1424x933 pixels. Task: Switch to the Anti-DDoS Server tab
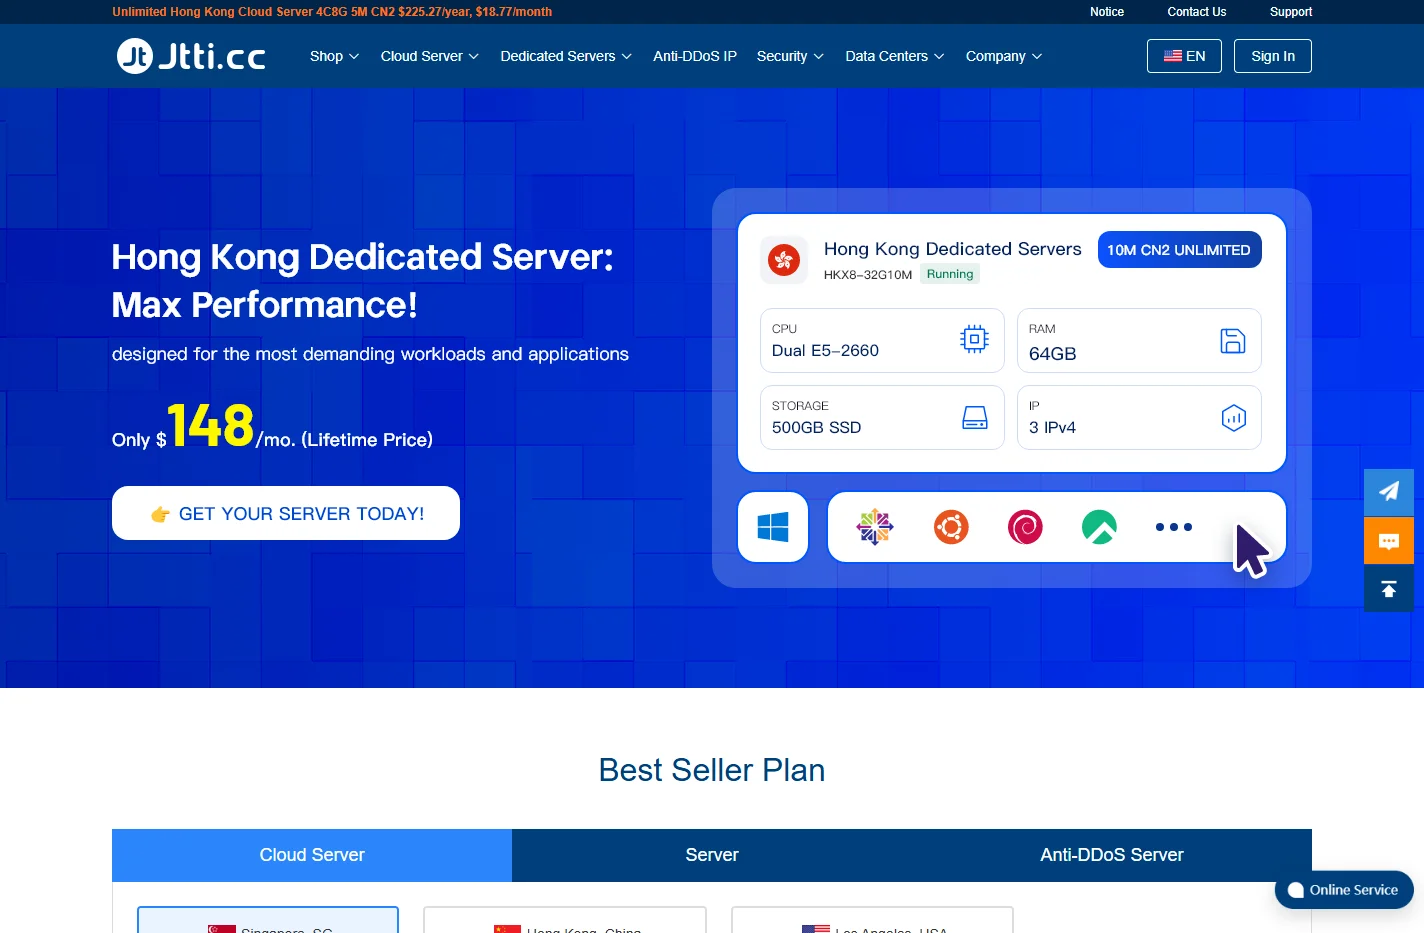coord(1112,855)
